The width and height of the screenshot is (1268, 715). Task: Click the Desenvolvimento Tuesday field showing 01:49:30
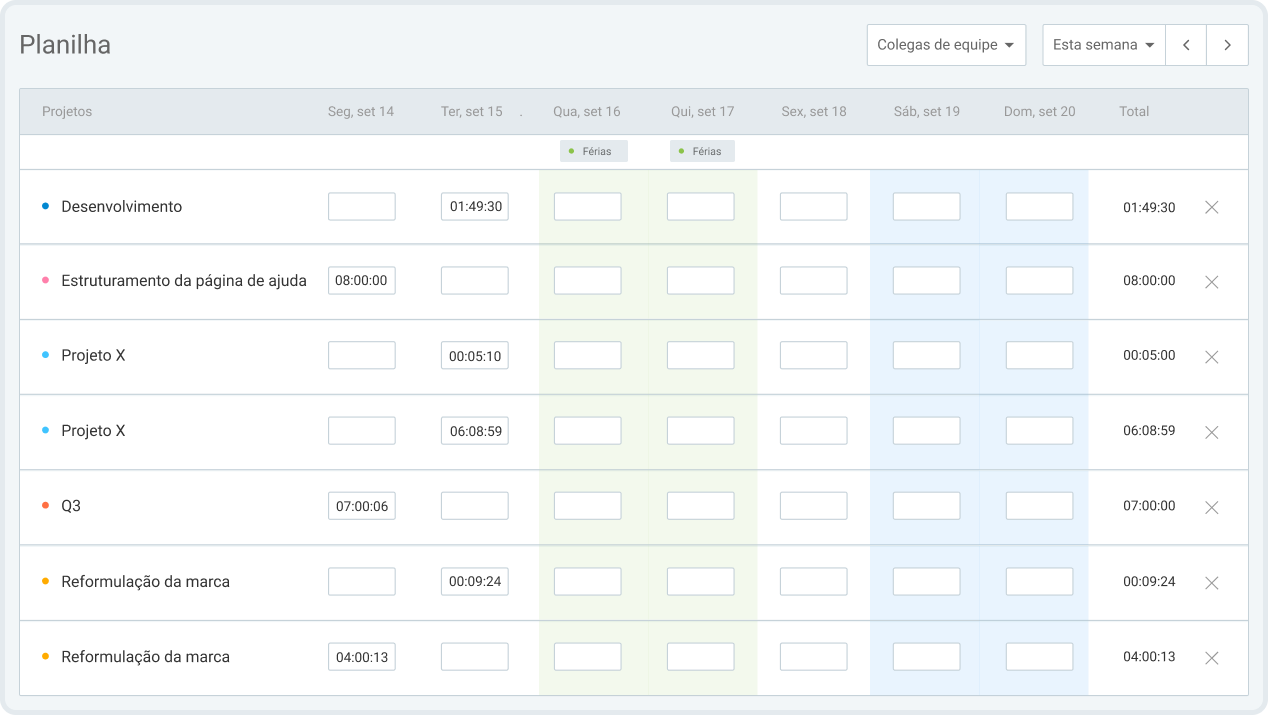[x=475, y=207]
